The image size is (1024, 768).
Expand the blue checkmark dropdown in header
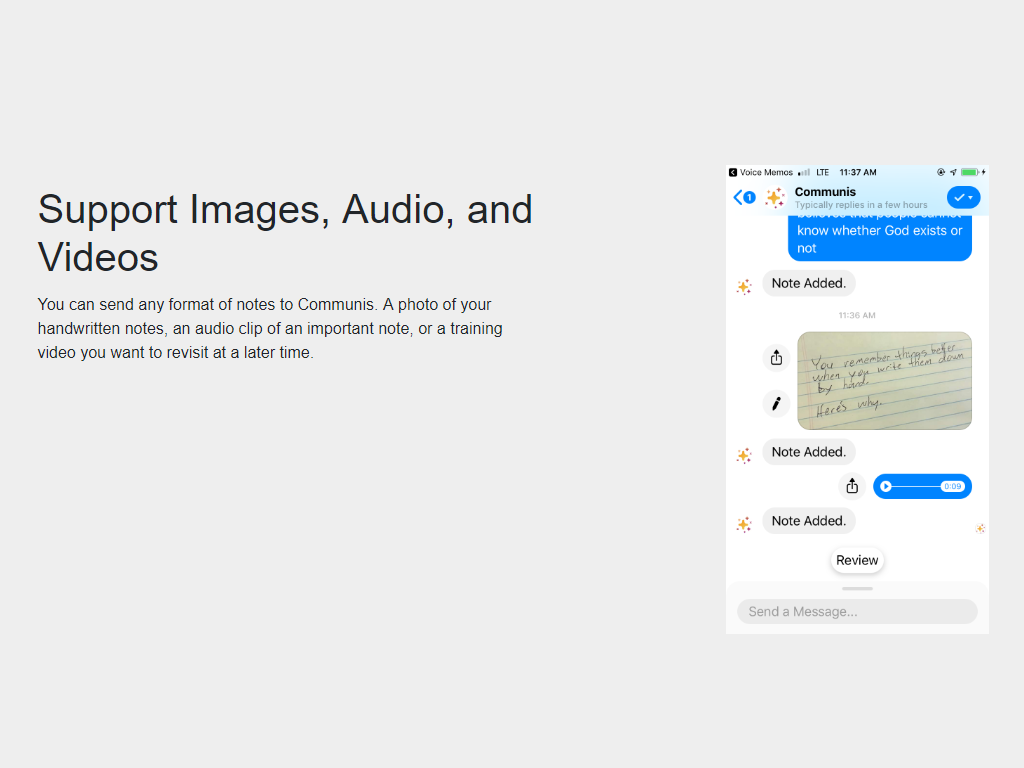[x=963, y=197]
